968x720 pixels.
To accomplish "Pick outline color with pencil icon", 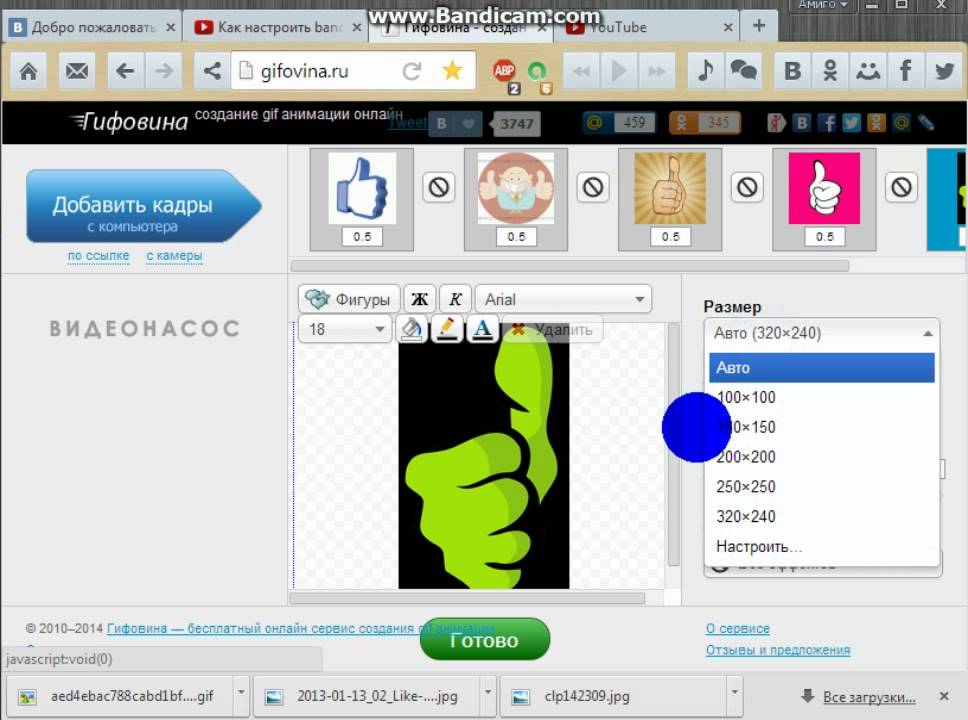I will 447,329.
